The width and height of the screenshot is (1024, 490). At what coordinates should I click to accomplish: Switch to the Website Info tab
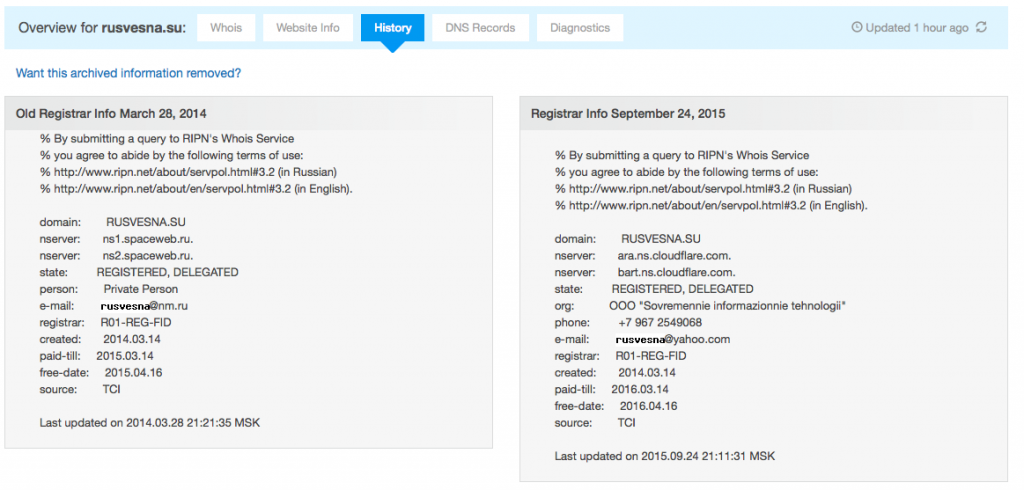[308, 28]
